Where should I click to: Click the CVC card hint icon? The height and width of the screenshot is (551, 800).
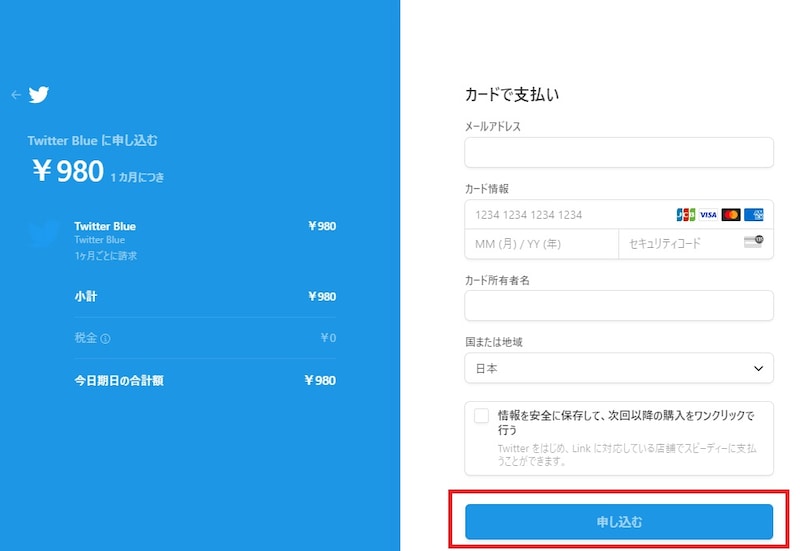754,242
